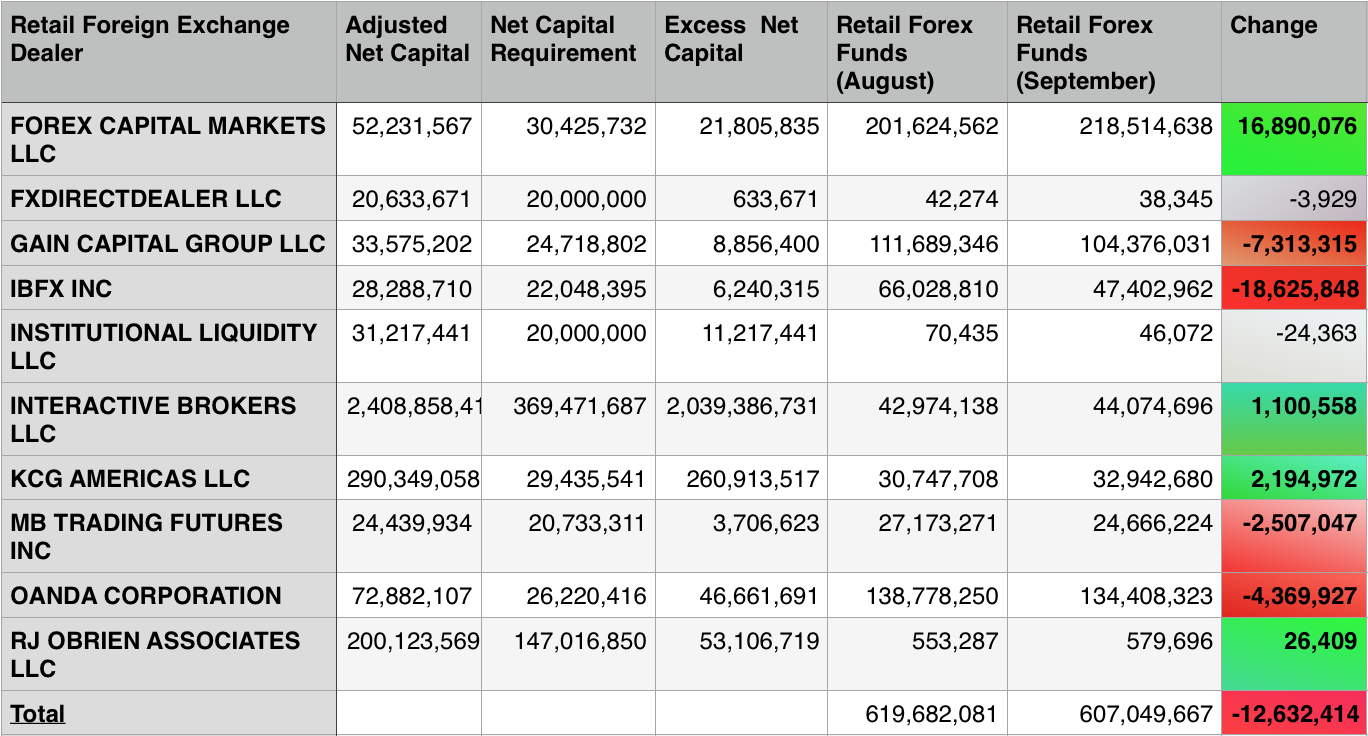This screenshot has width=1368, height=736.
Task: Click the IBFX INC dealer name
Action: [61, 289]
